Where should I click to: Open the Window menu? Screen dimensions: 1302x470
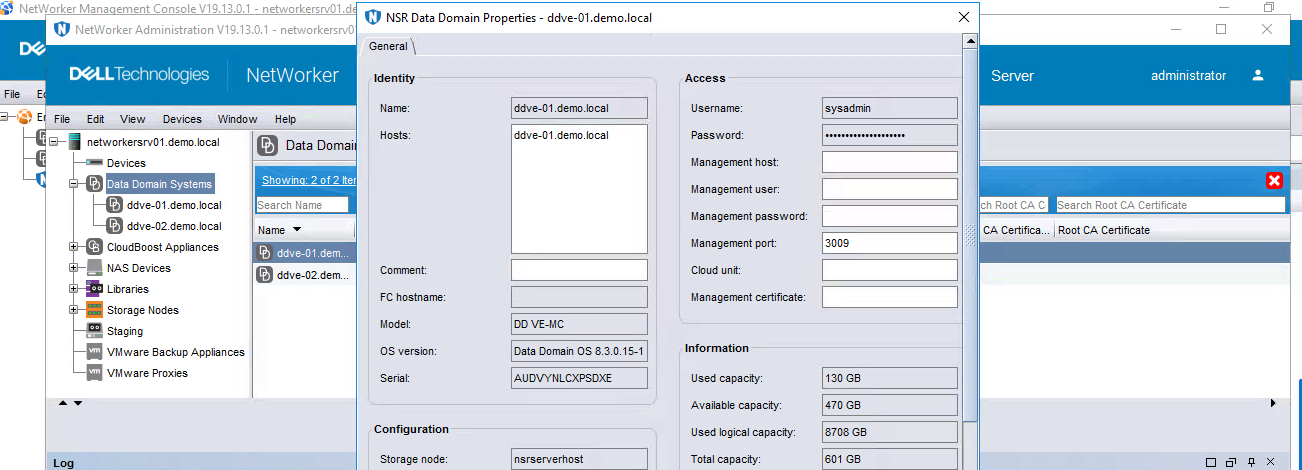coord(237,119)
